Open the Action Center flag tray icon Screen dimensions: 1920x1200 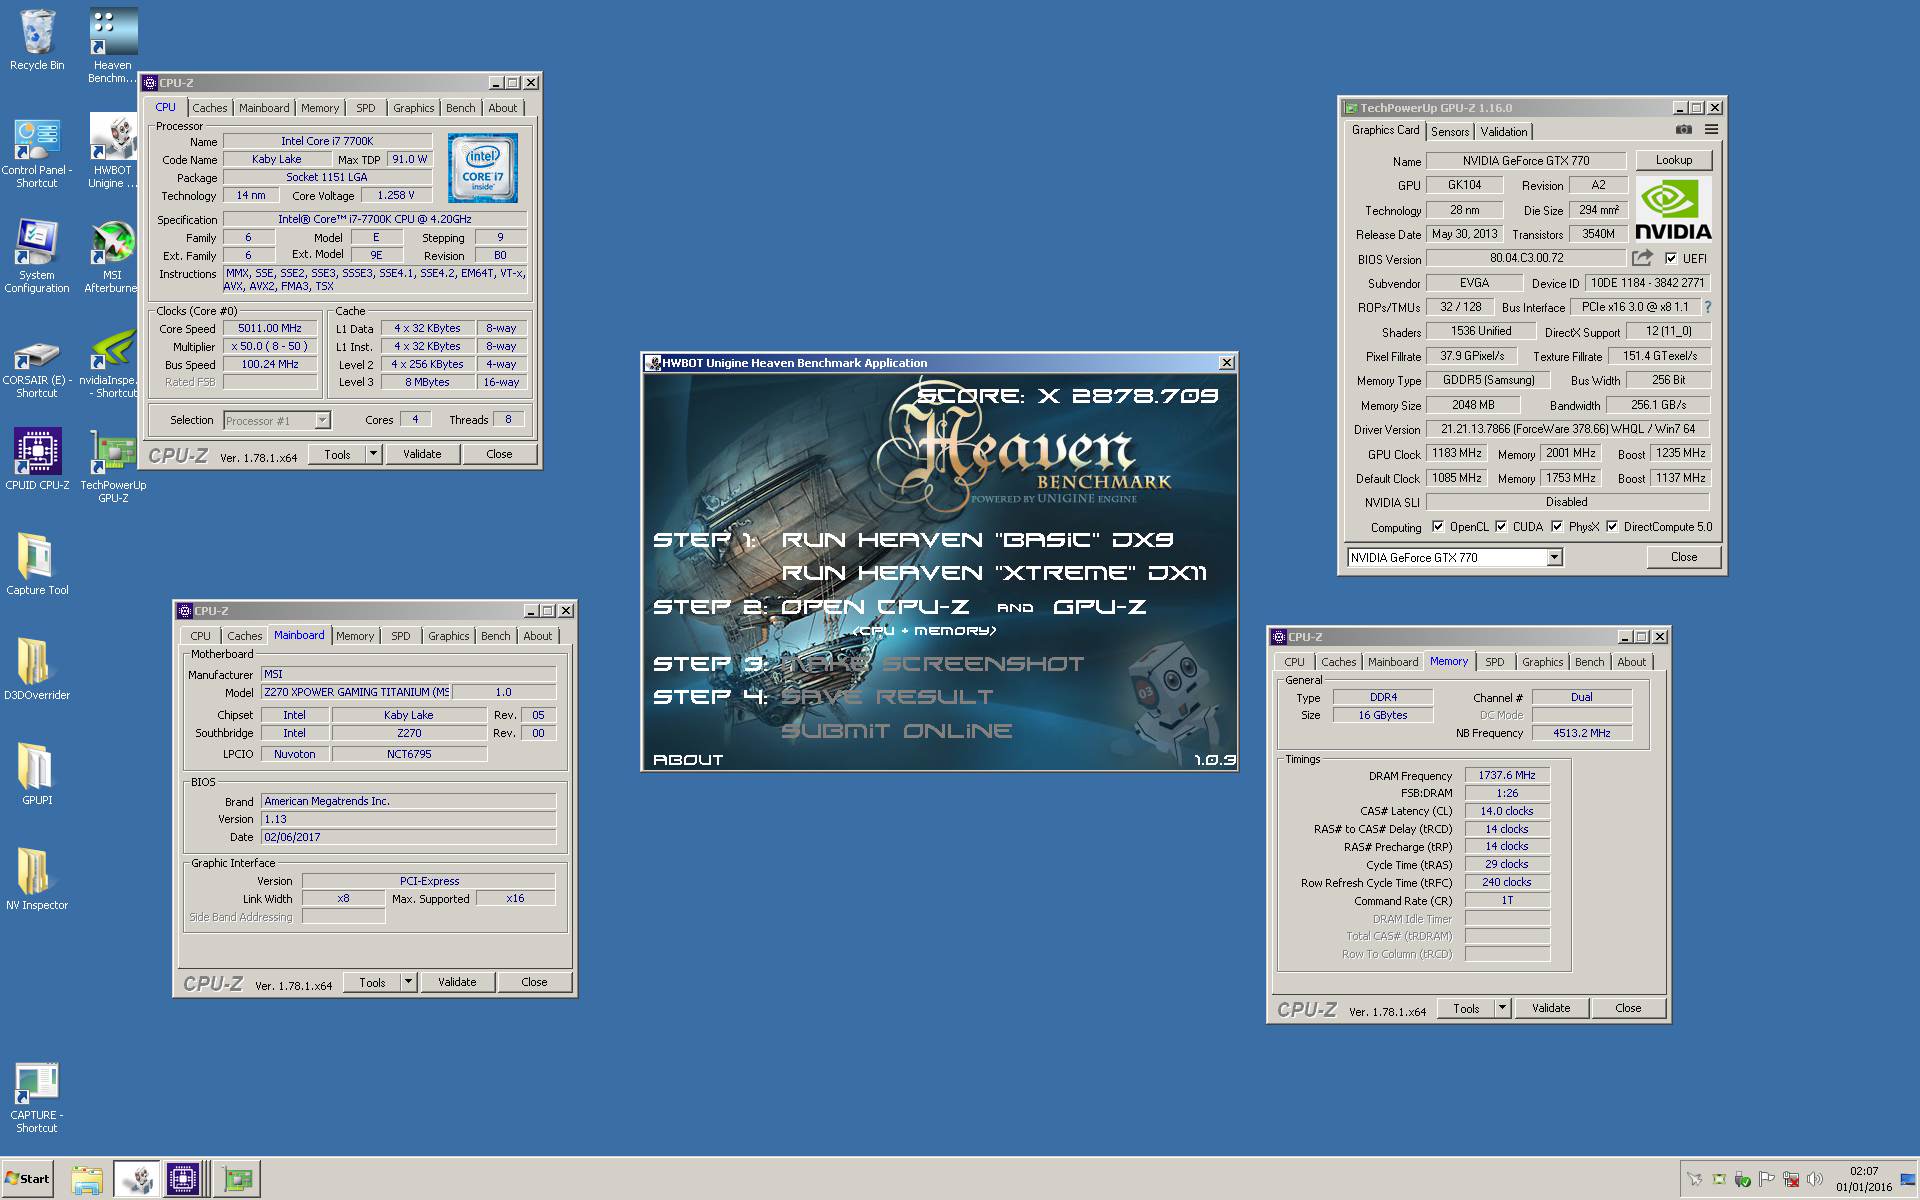coord(1767,1179)
